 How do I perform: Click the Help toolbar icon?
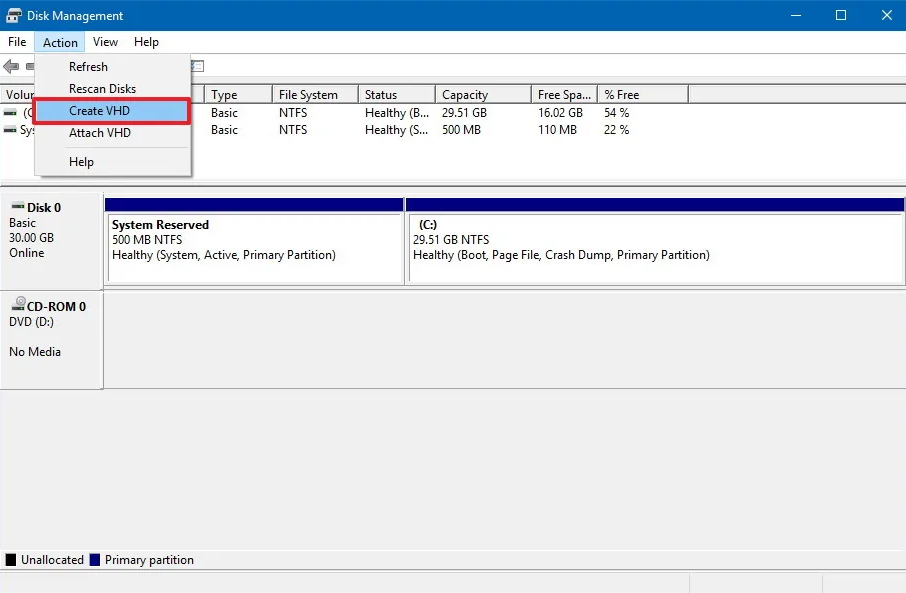196,66
